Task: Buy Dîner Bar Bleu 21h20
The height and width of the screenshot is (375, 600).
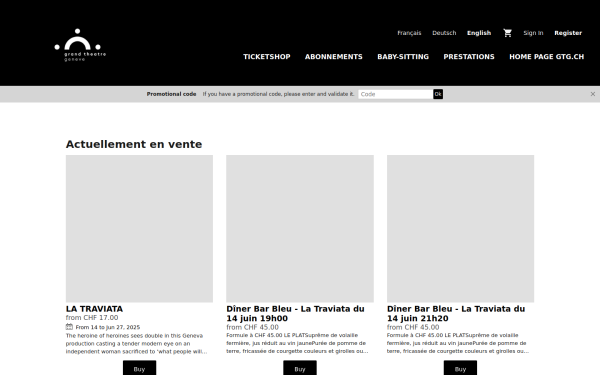Action: pyautogui.click(x=460, y=368)
